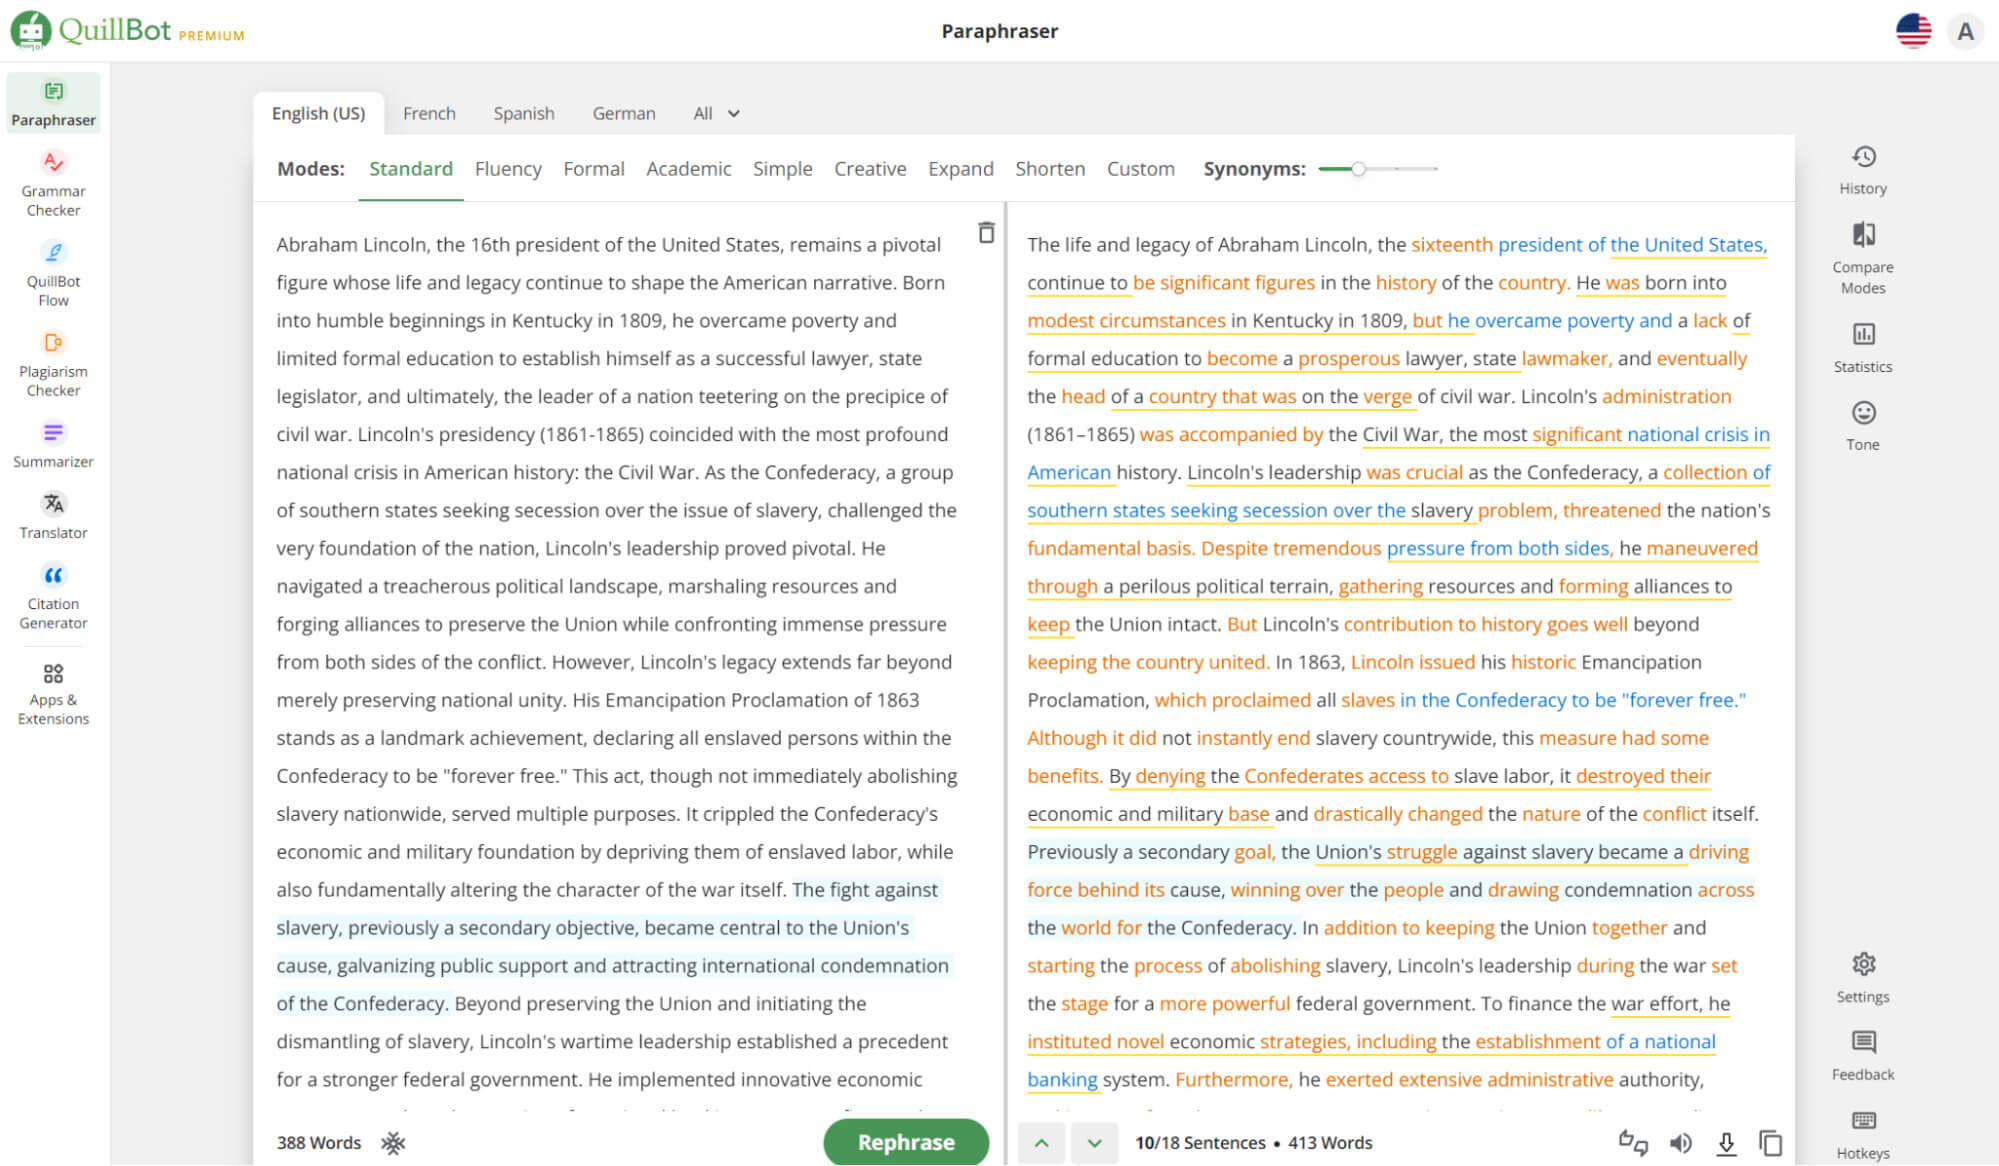Adjust the Synonyms slider handle
The image size is (1999, 1166).
coord(1358,169)
